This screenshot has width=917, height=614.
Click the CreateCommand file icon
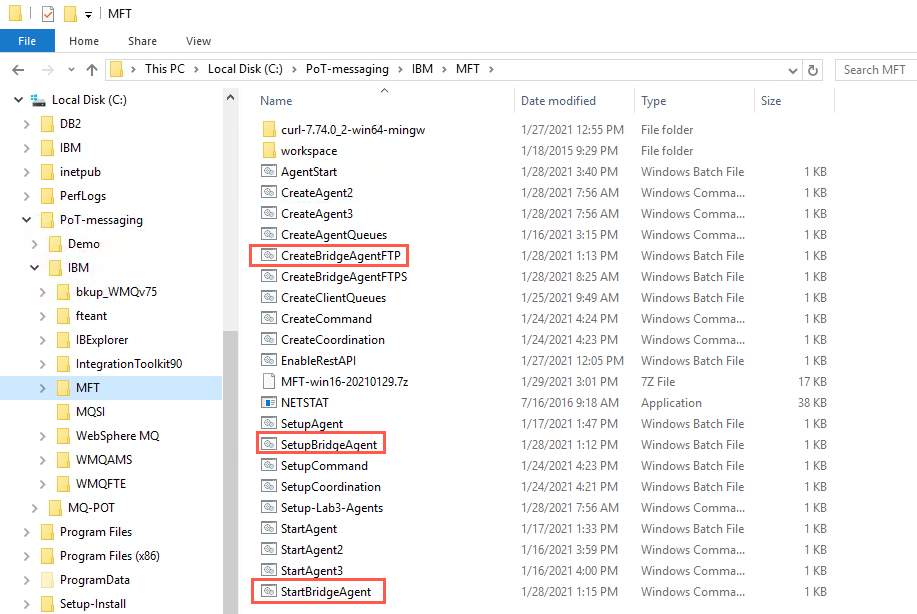pyautogui.click(x=268, y=319)
